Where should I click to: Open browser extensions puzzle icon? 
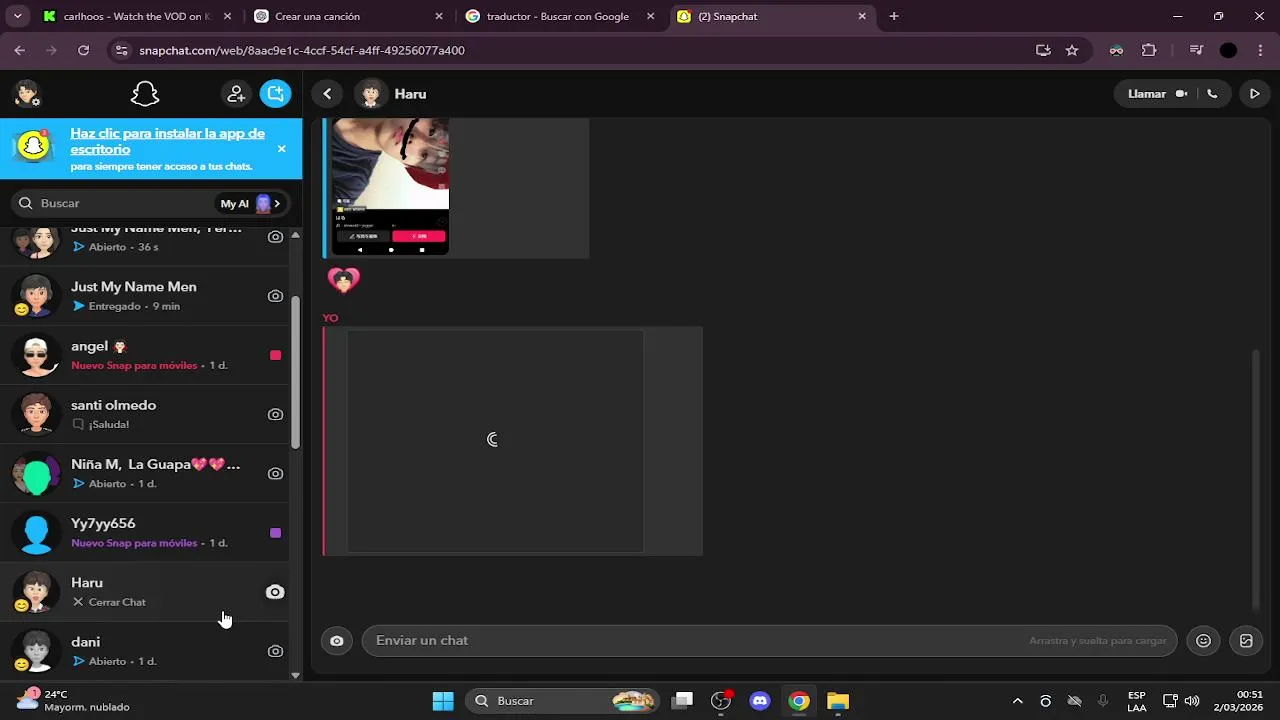1149,50
